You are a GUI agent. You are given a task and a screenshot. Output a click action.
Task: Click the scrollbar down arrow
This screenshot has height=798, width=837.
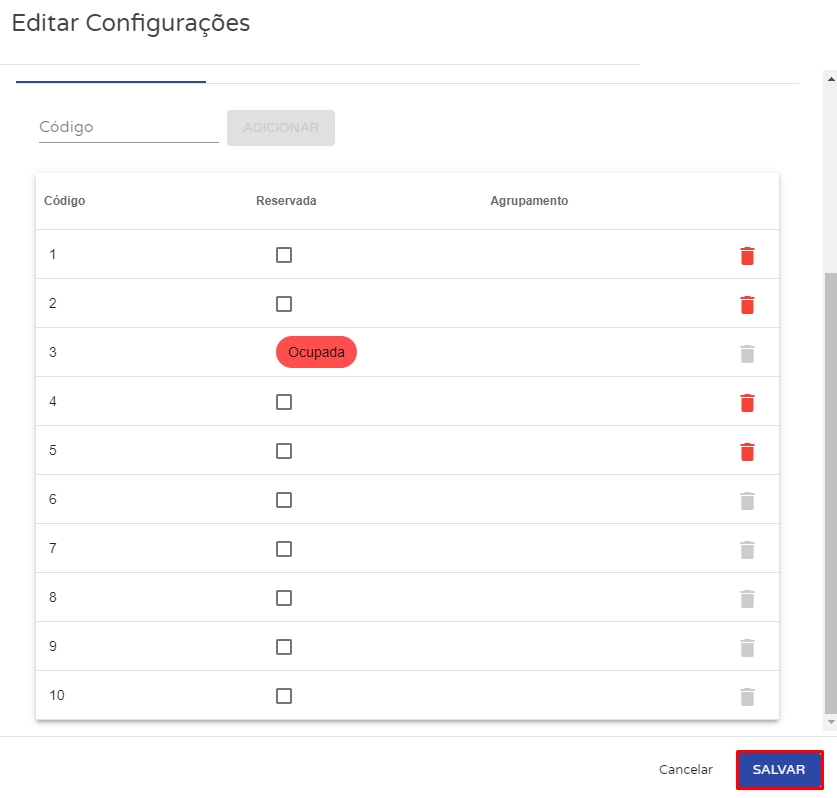pyautogui.click(x=830, y=721)
